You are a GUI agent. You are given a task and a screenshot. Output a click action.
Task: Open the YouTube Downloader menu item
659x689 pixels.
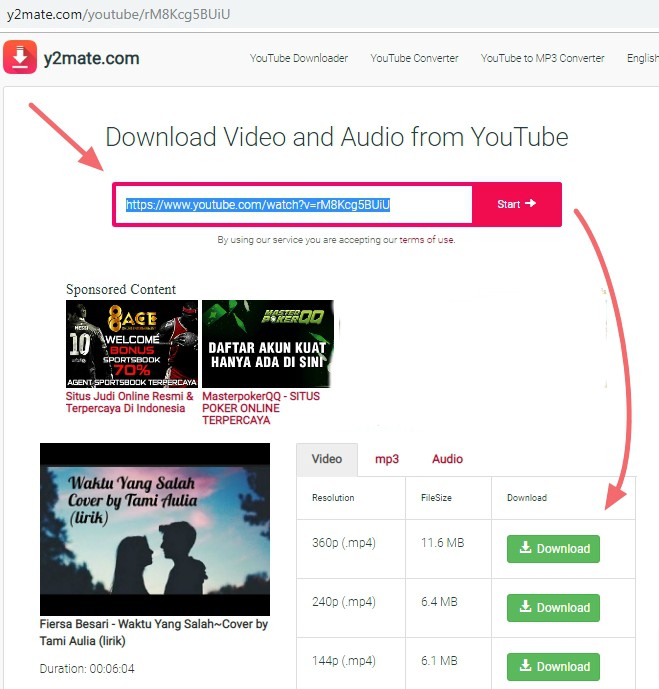tap(299, 58)
